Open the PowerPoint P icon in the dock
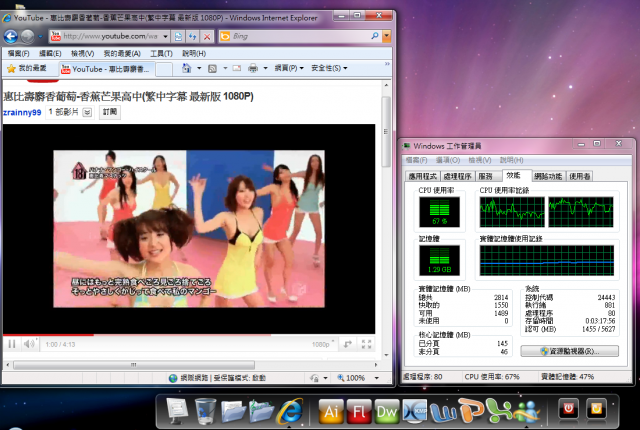This screenshot has height=430, width=640. [x=470, y=410]
